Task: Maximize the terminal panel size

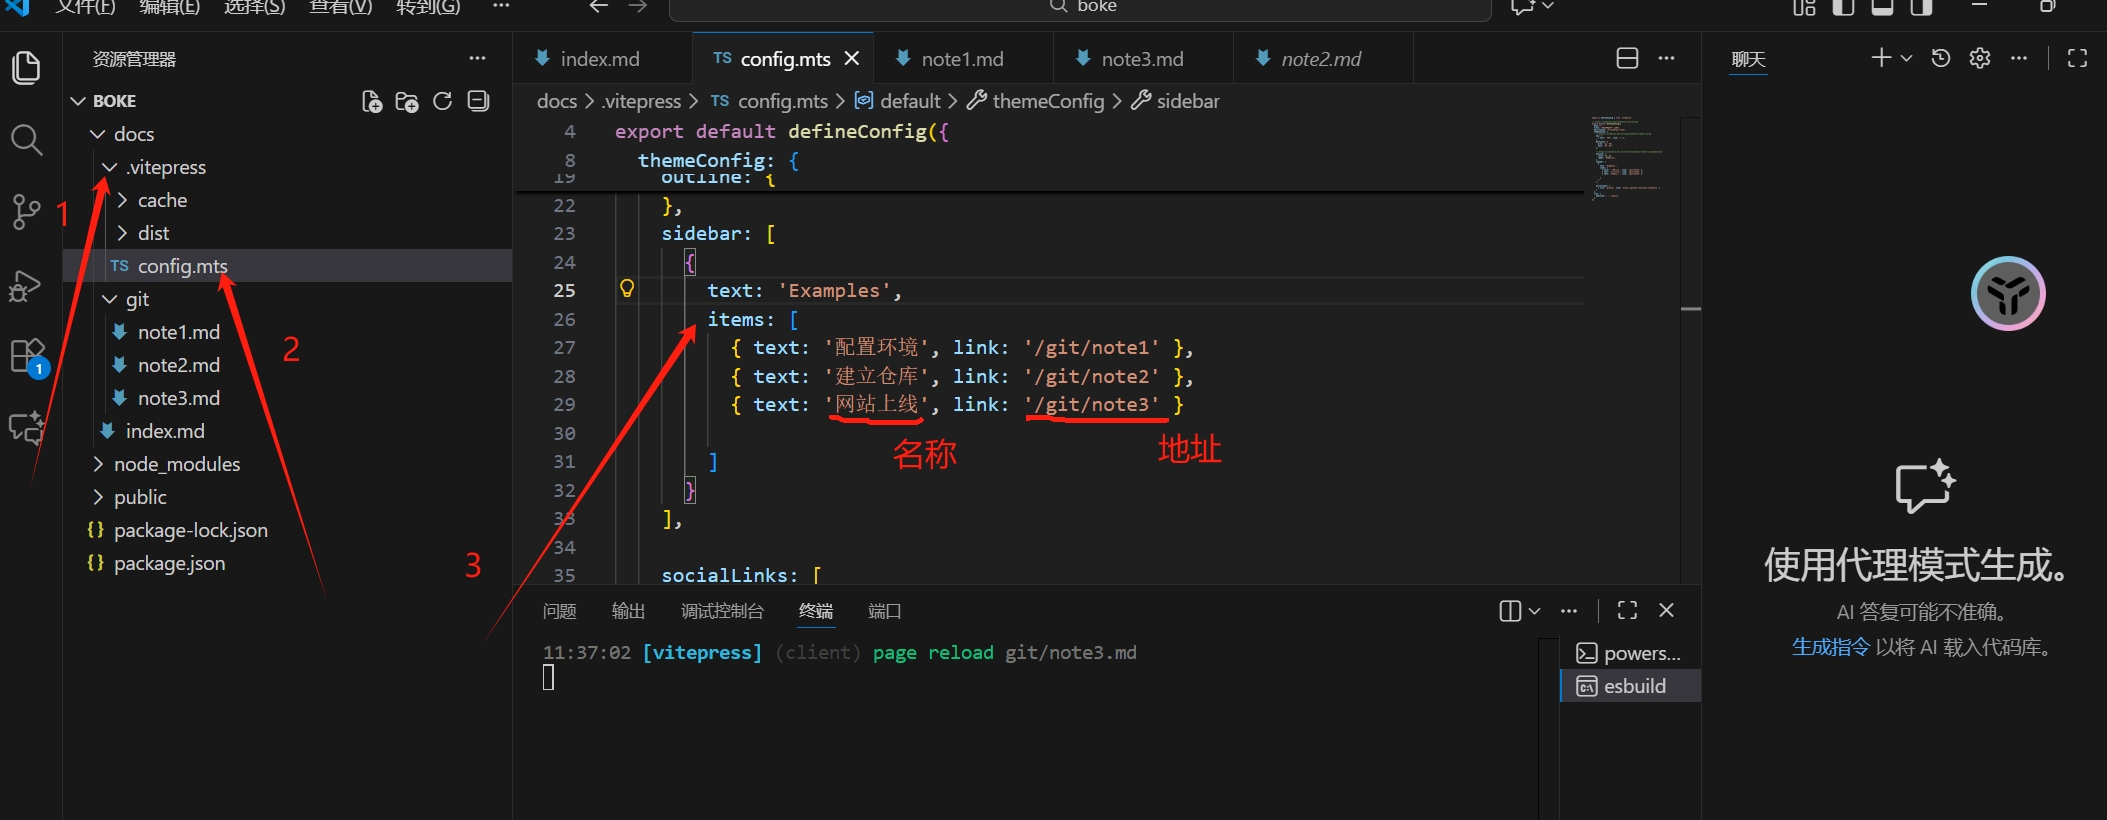Action: point(1627,610)
